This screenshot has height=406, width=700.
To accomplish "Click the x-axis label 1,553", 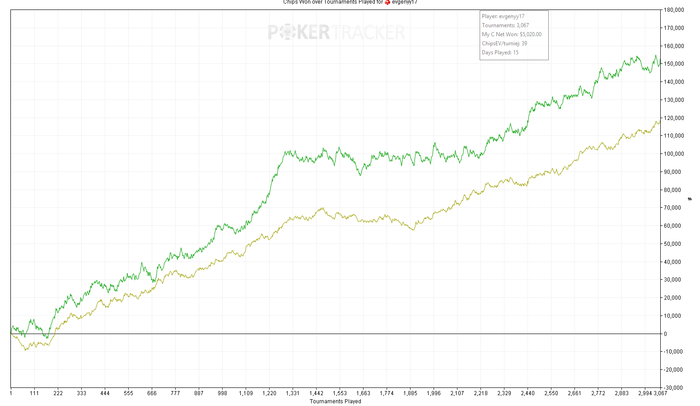I will [x=340, y=393].
